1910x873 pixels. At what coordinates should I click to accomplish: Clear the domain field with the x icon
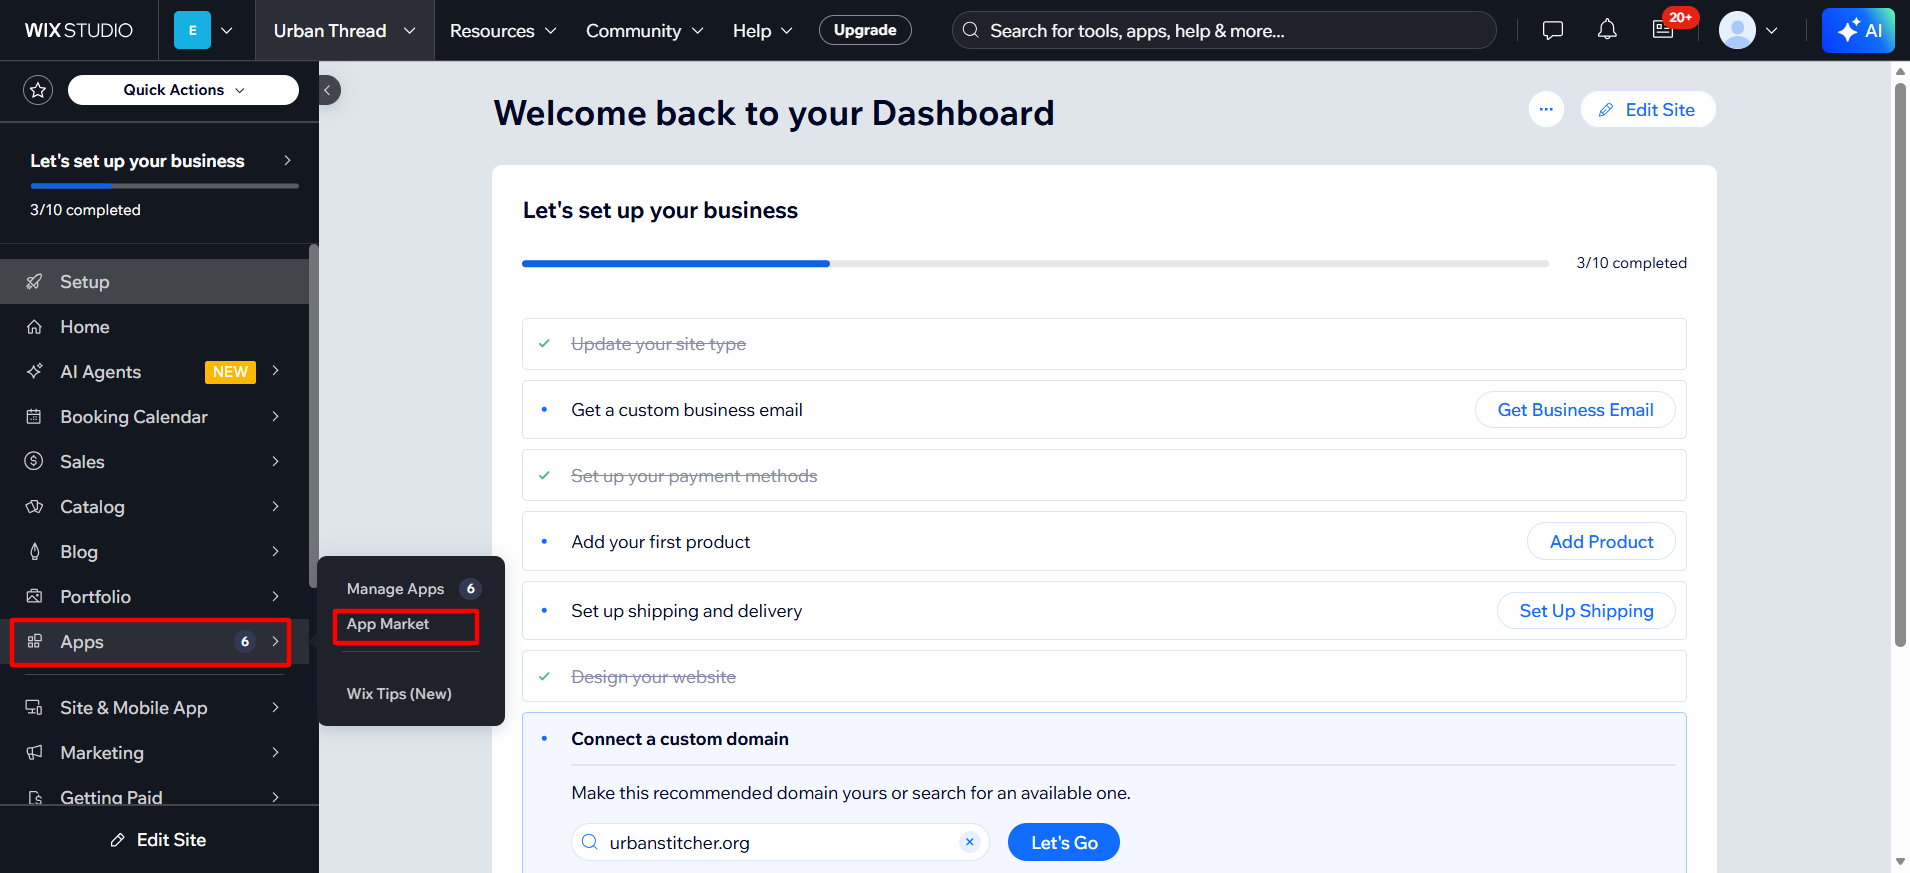(969, 842)
